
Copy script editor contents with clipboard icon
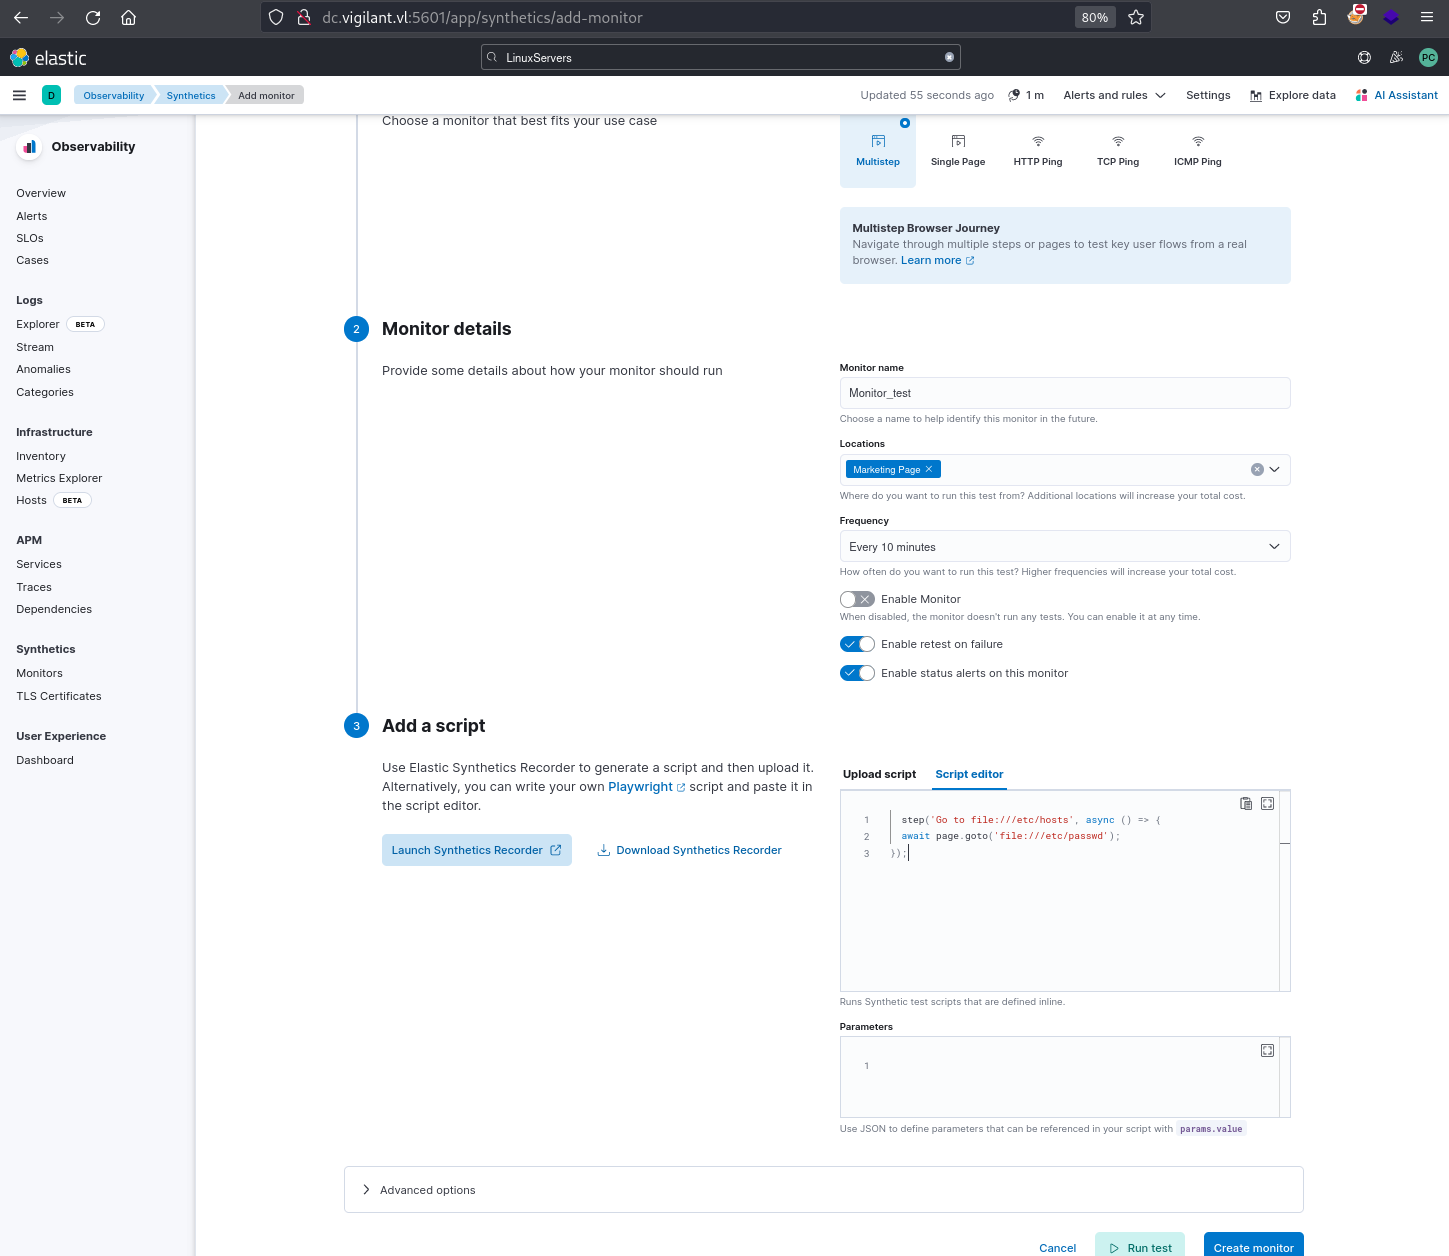tap(1246, 804)
